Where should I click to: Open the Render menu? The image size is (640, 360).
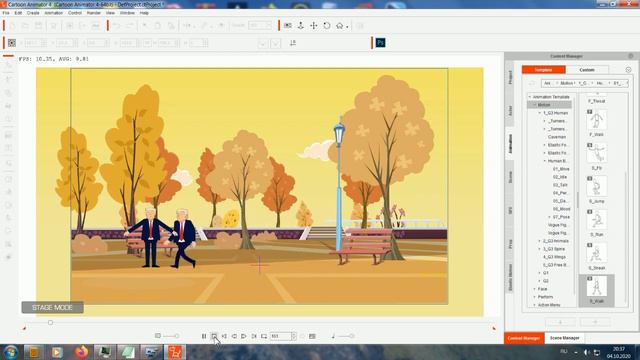click(93, 13)
